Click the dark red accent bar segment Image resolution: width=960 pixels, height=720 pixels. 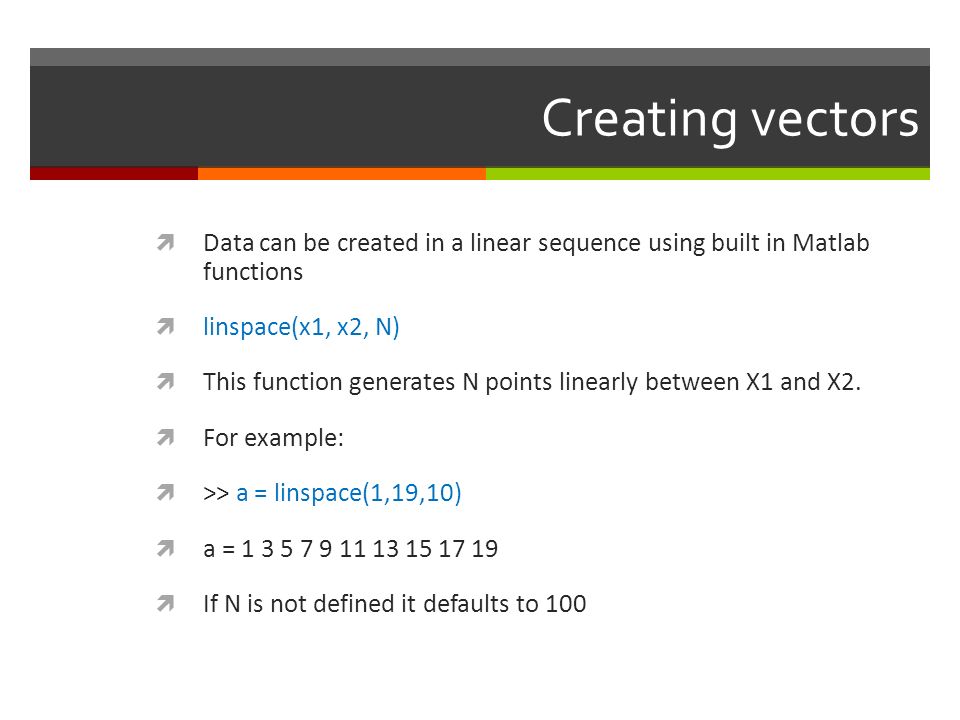click(x=114, y=174)
